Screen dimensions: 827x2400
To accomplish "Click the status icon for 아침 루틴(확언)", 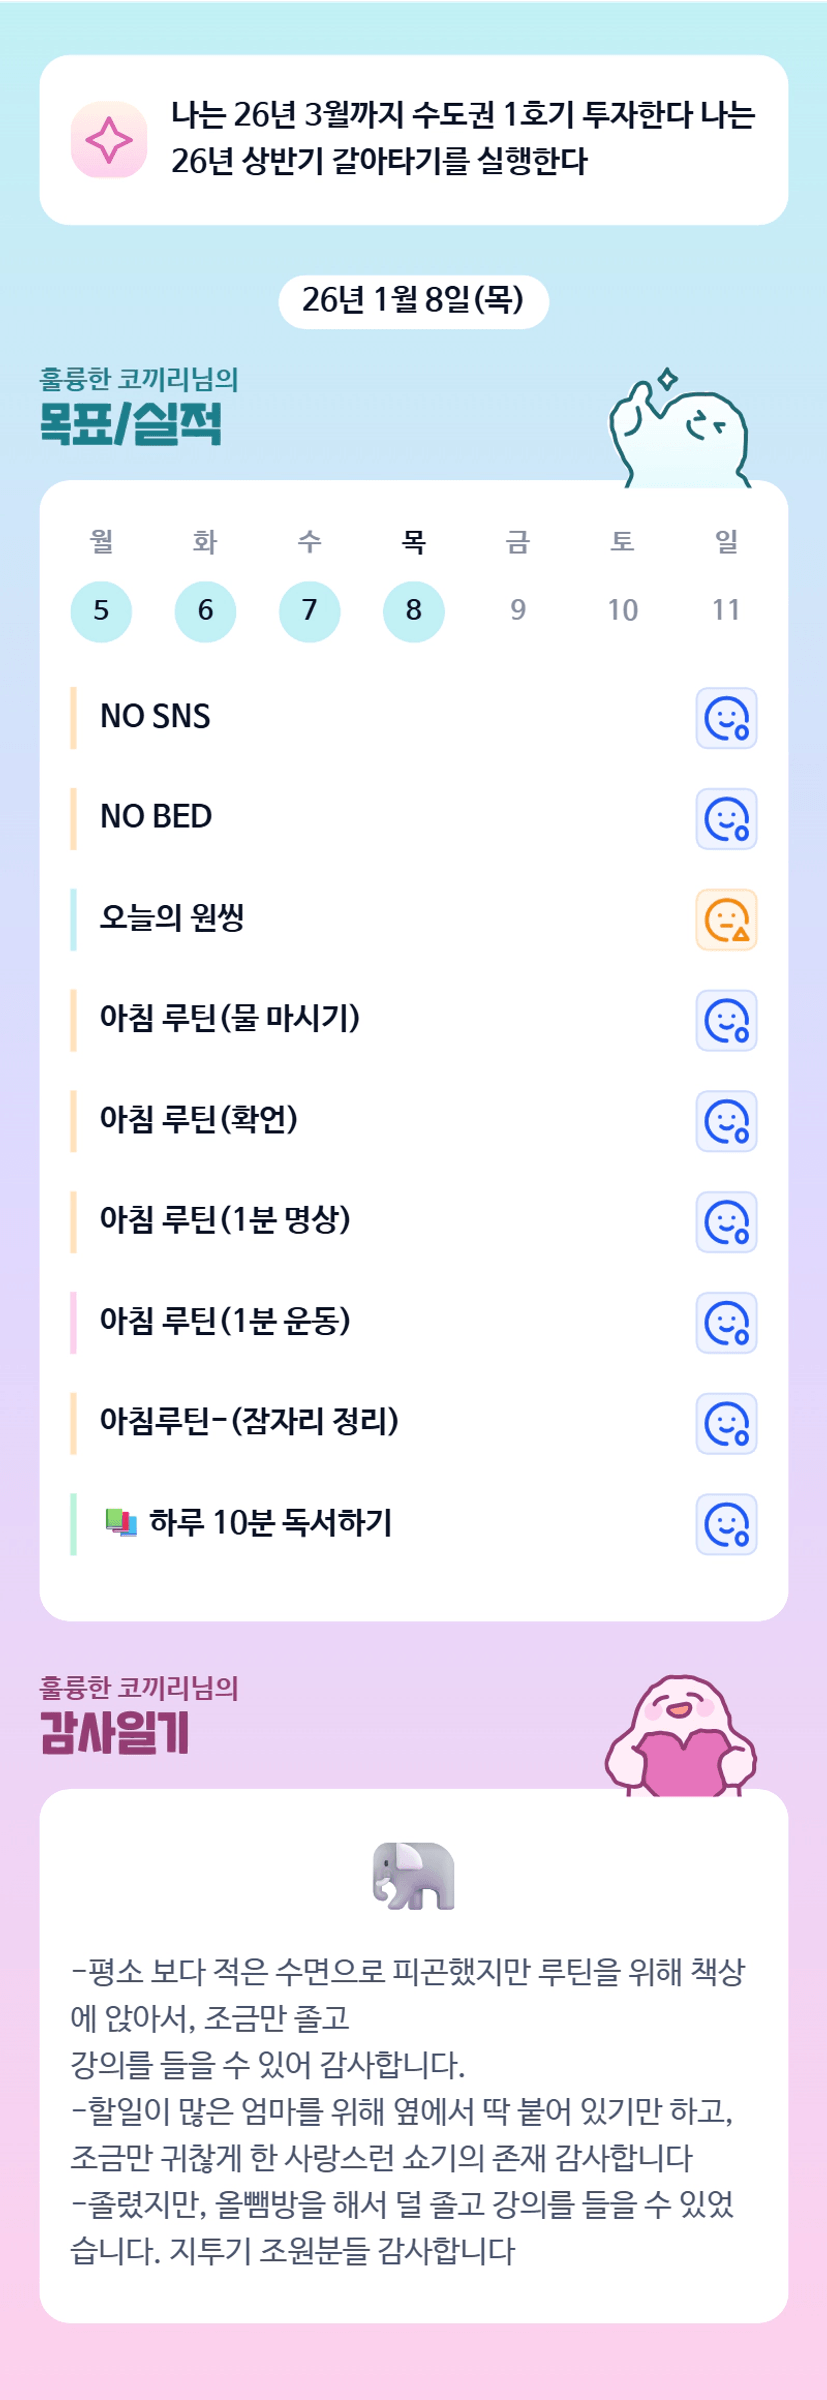I will pyautogui.click(x=726, y=1122).
